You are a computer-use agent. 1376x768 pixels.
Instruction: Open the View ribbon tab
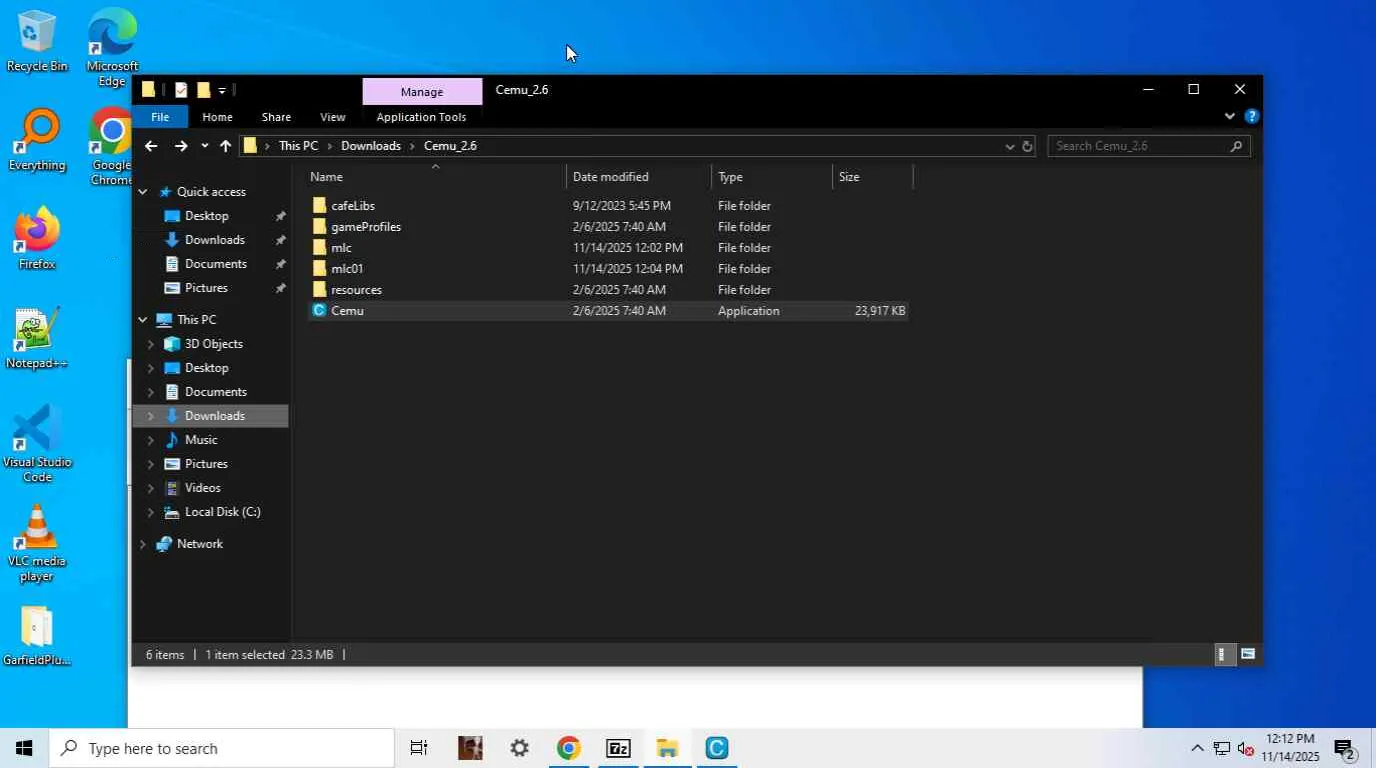click(x=333, y=117)
